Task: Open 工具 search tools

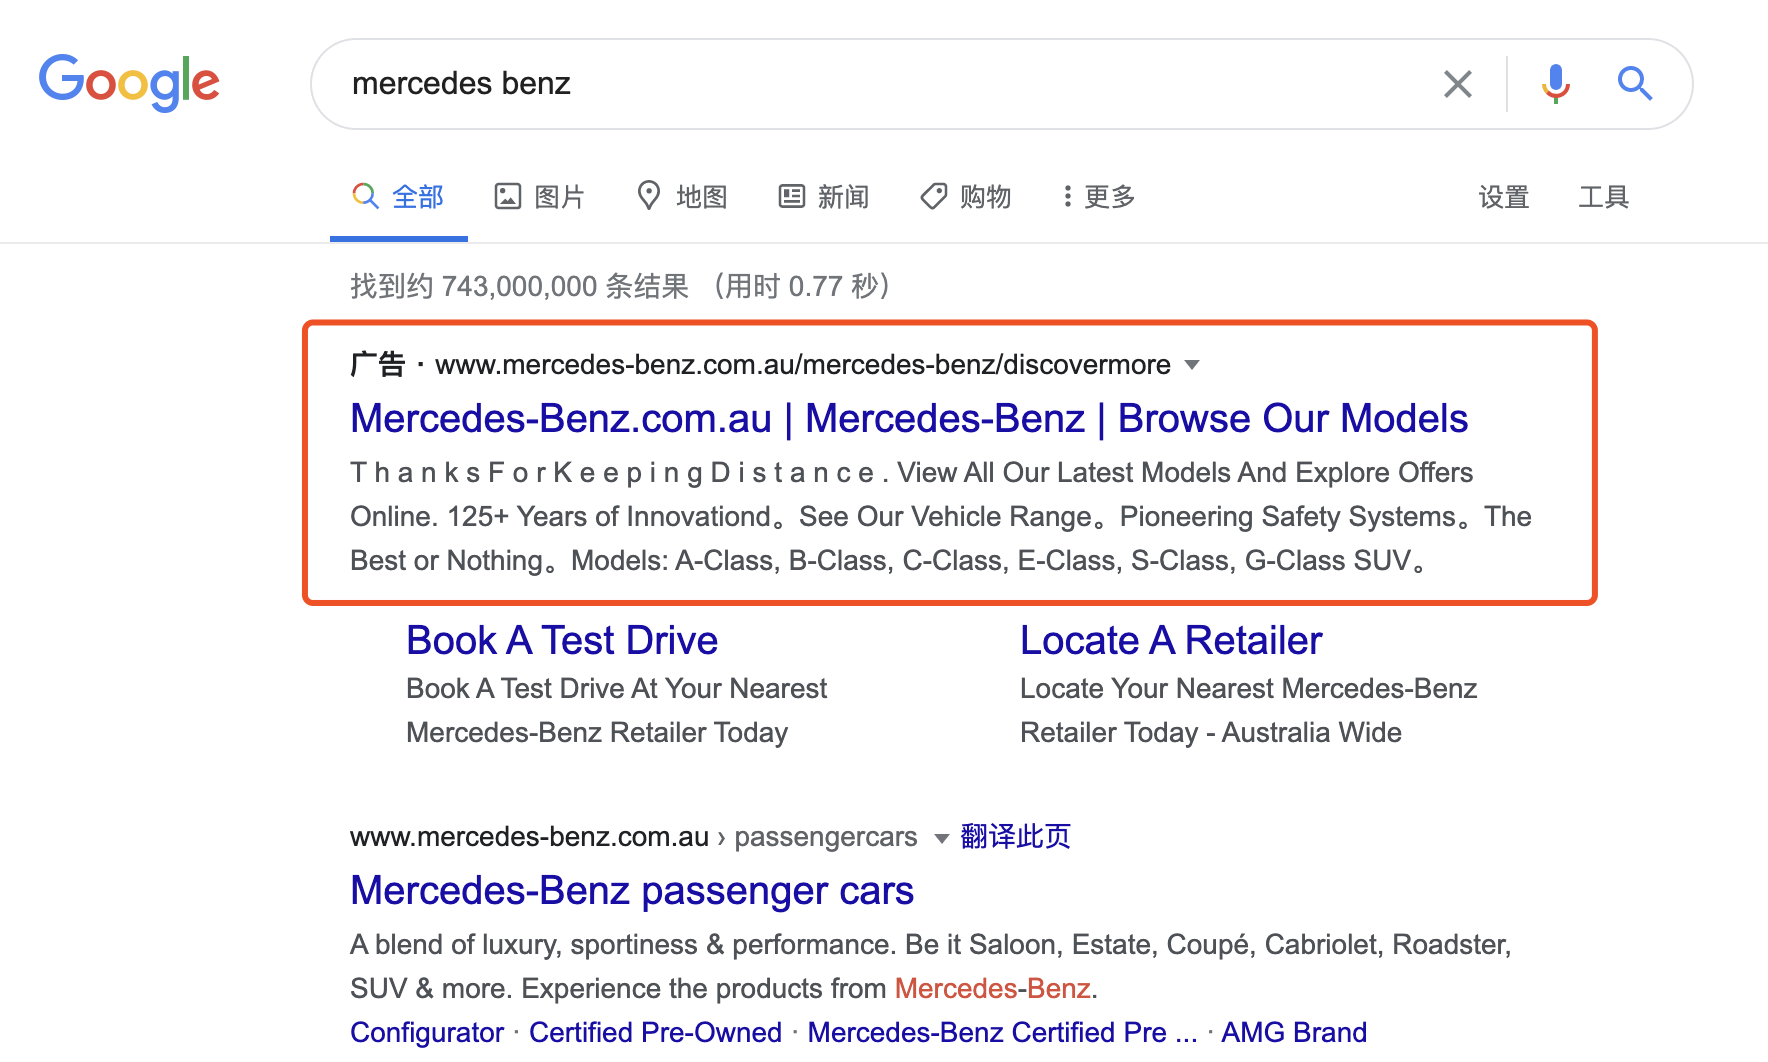Action: [x=1604, y=197]
